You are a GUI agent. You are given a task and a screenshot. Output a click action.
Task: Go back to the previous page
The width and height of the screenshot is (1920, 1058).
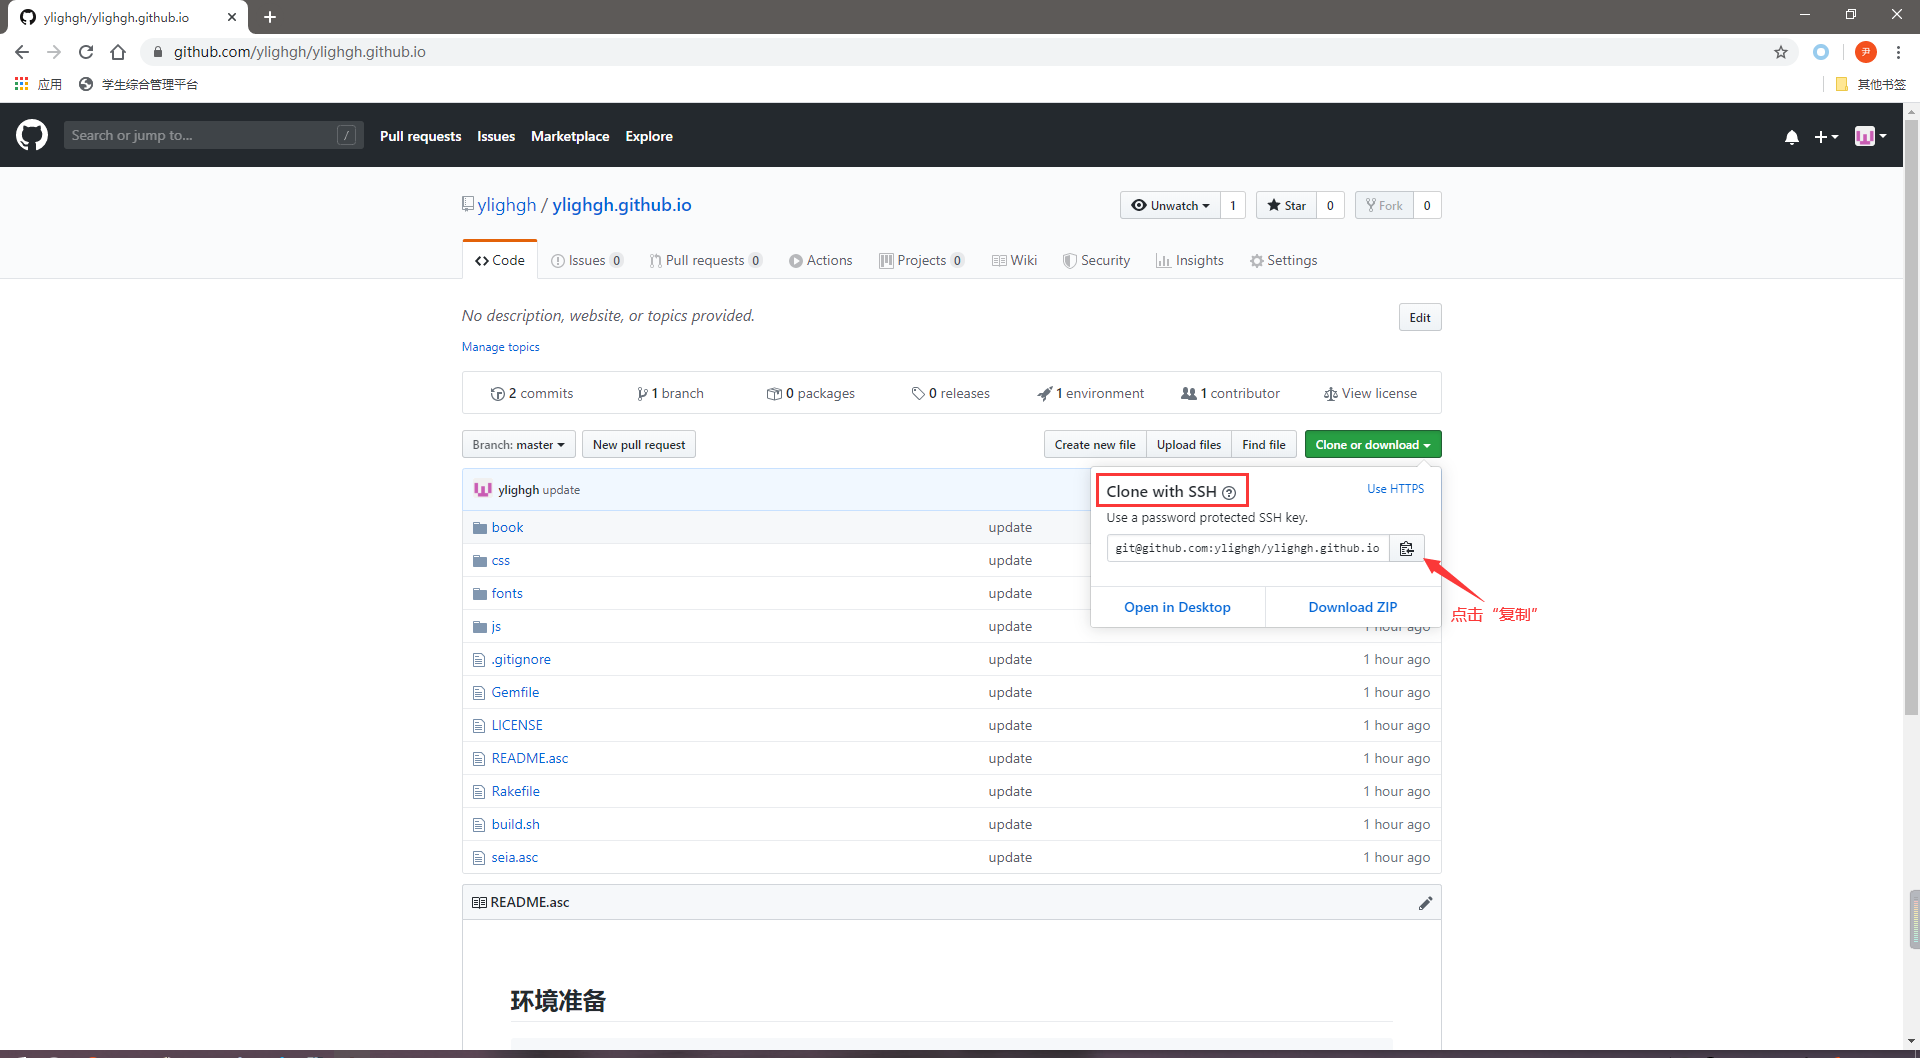(x=22, y=52)
